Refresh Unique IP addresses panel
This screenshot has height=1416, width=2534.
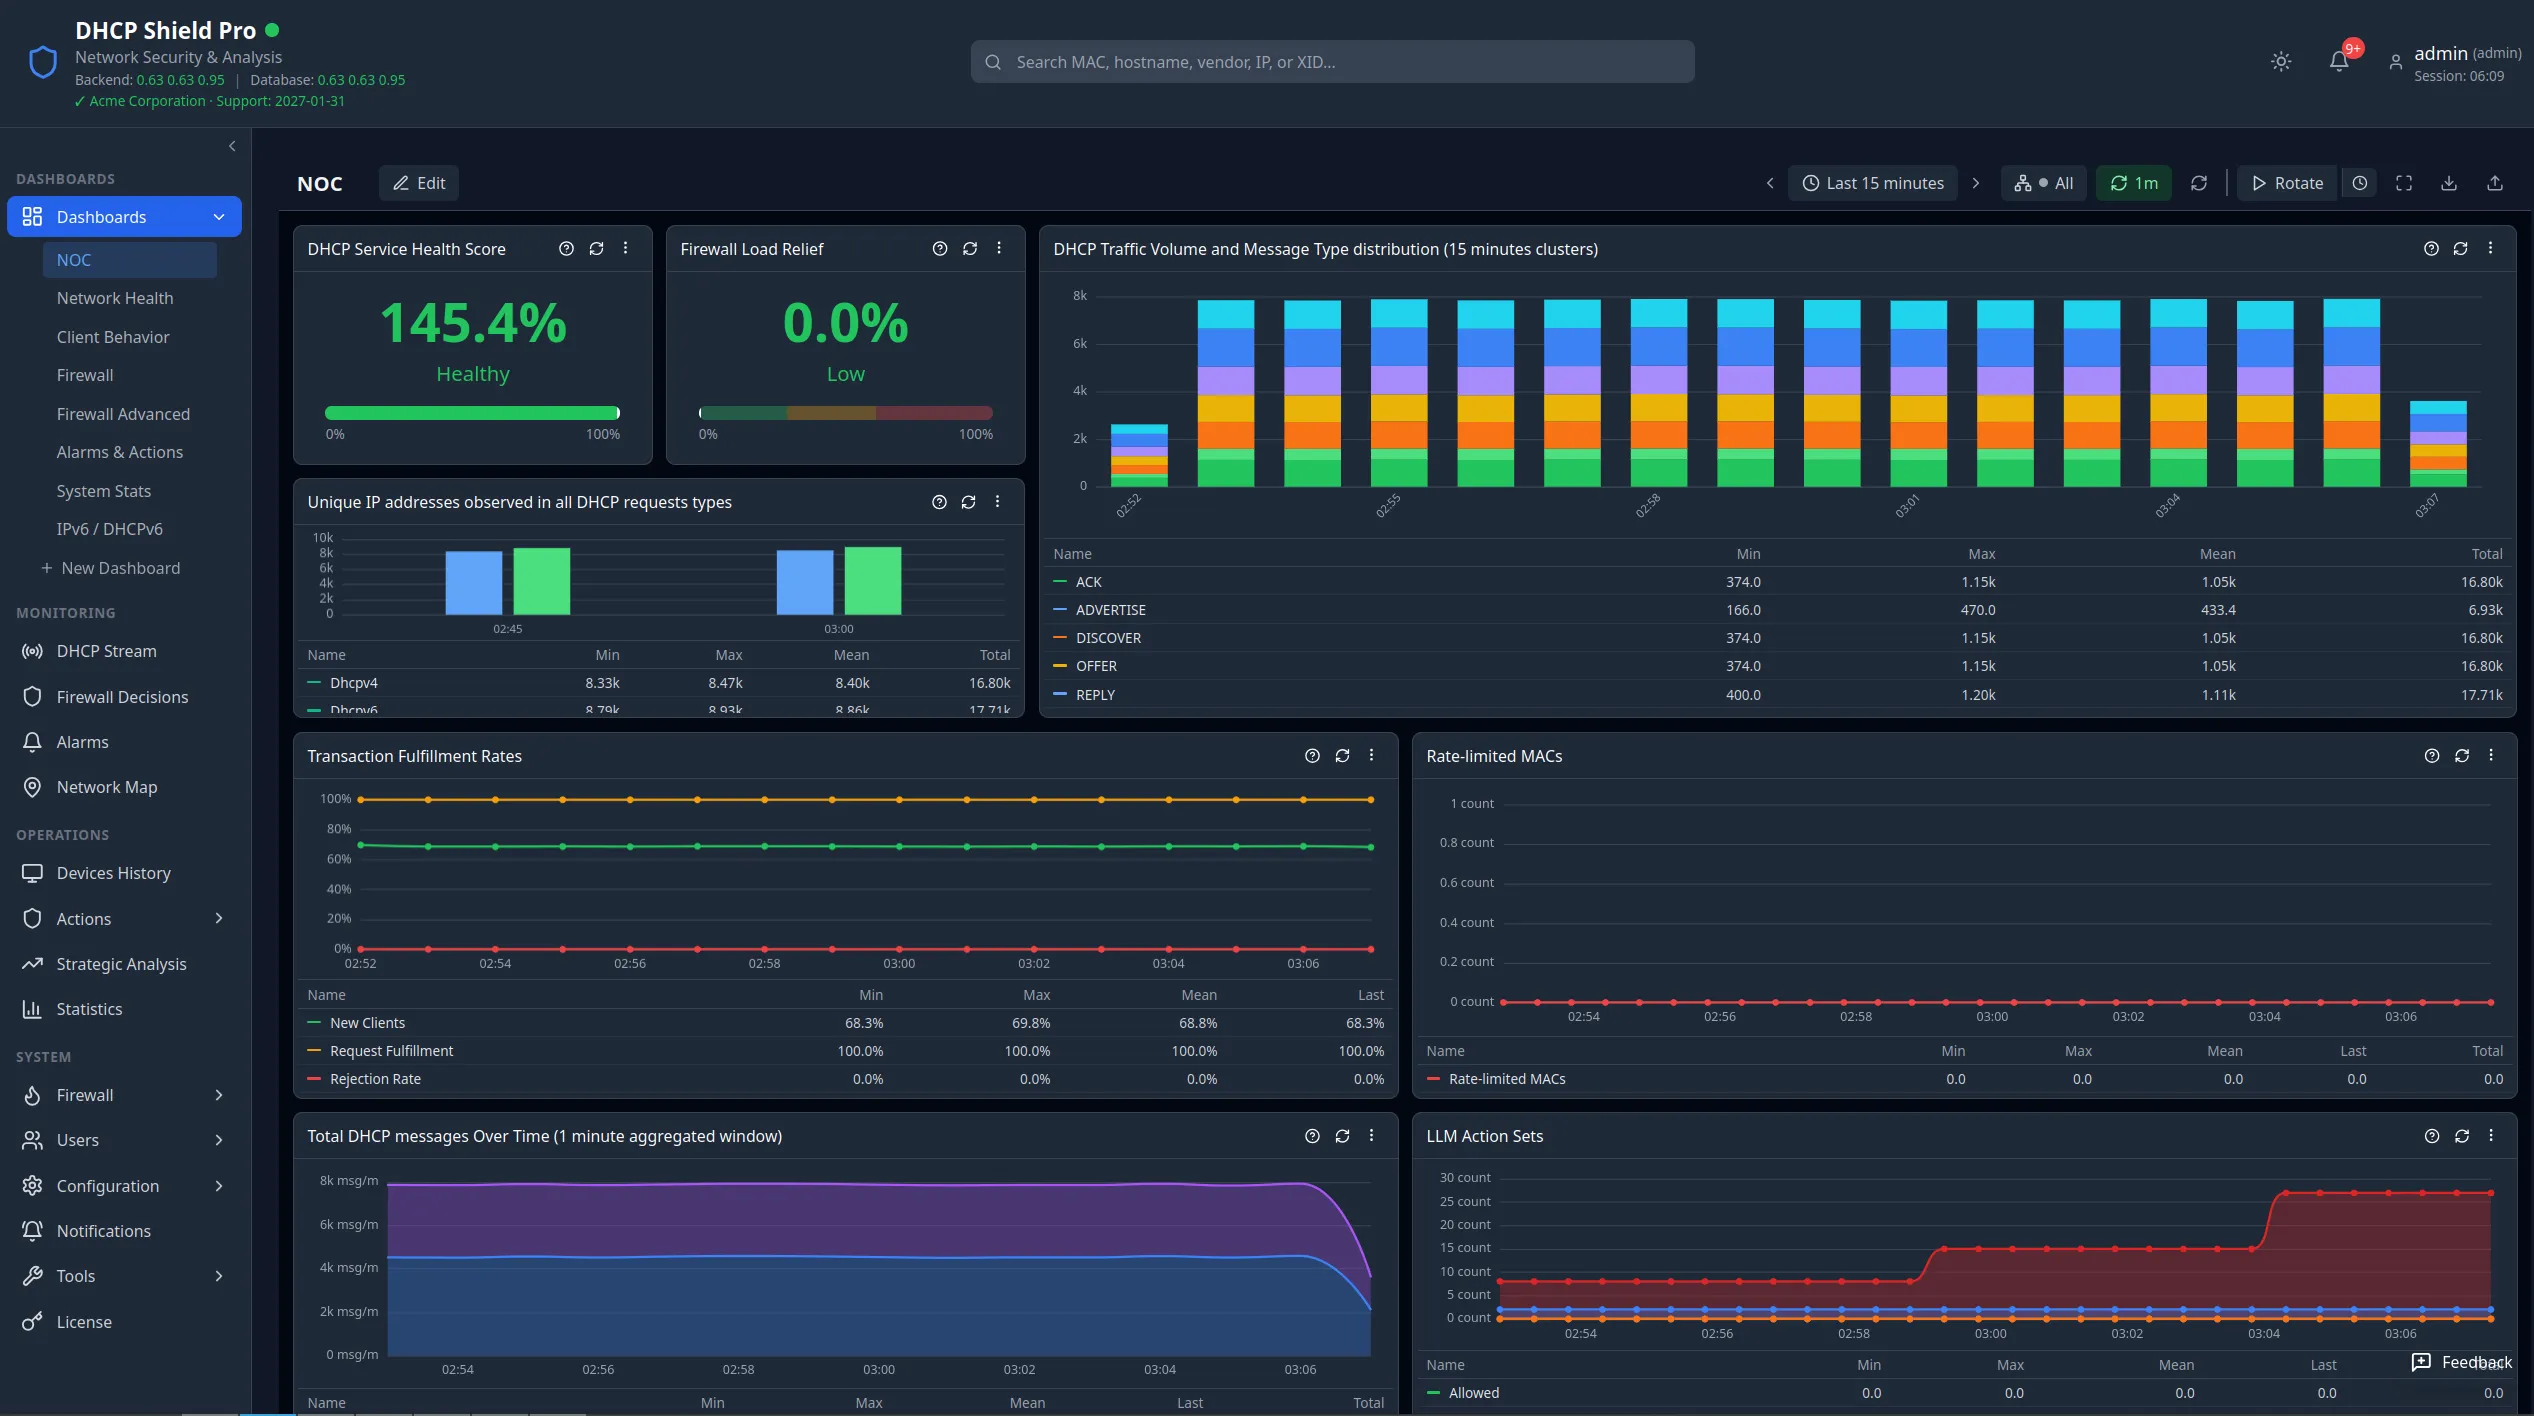tap(968, 502)
